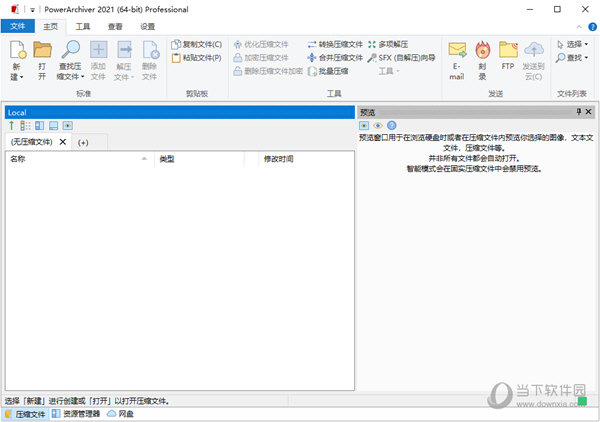The width and height of the screenshot is (600, 422).
Task: Click the 删除文件 delete icon
Action: [150, 50]
